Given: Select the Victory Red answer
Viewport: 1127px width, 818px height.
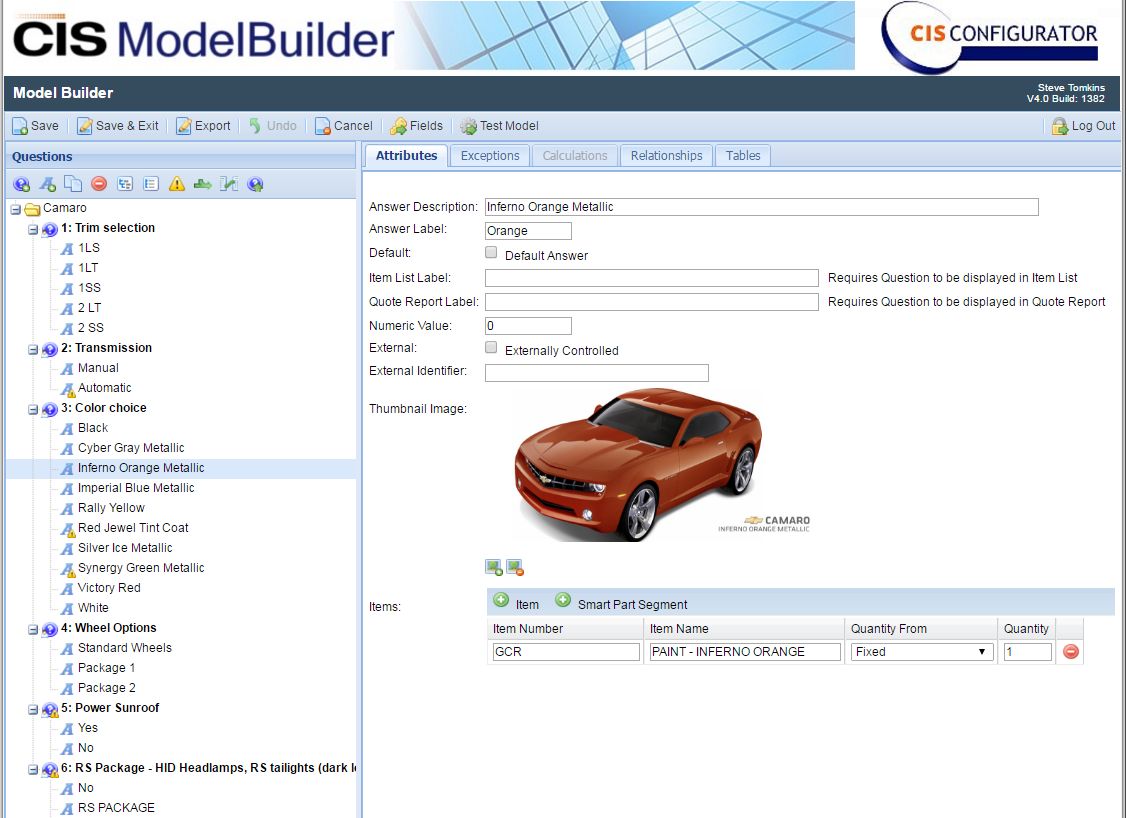Looking at the screenshot, I should pos(109,588).
